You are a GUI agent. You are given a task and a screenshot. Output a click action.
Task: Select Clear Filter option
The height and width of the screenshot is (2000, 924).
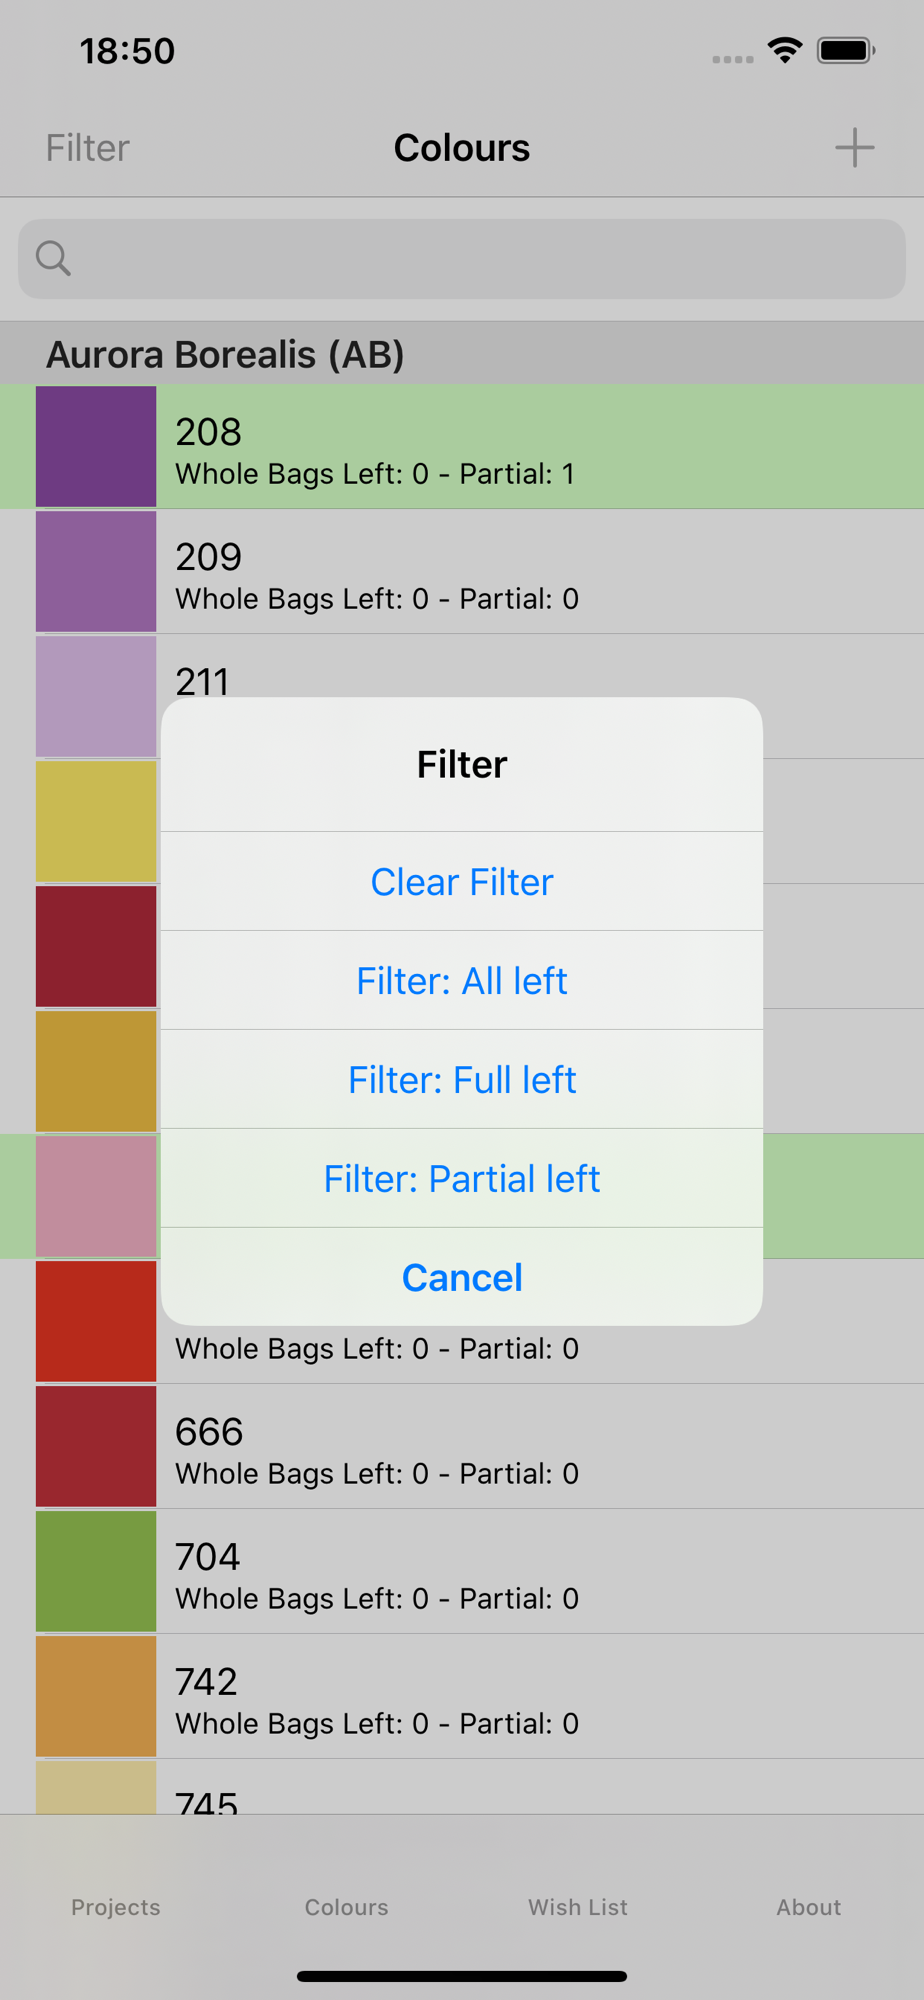pos(462,882)
